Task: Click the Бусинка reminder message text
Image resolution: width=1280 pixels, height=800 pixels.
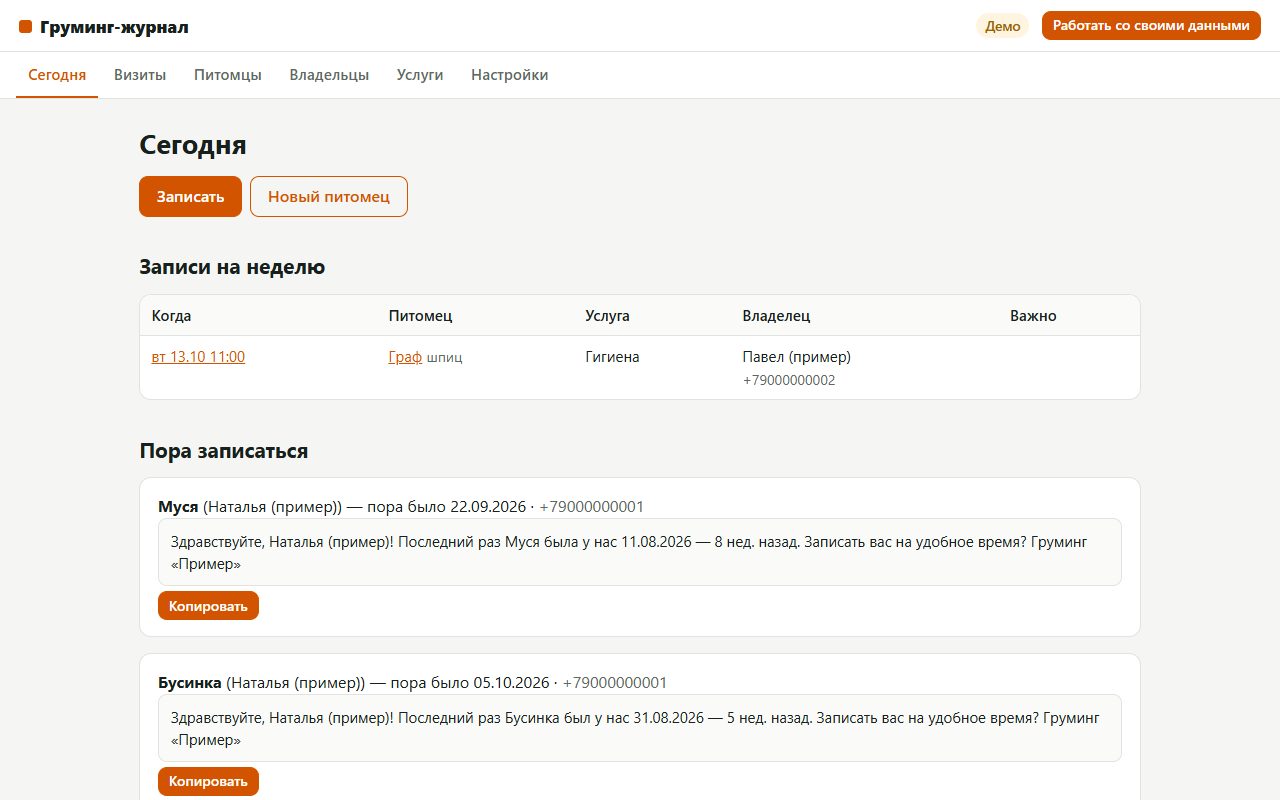Action: [x=640, y=728]
